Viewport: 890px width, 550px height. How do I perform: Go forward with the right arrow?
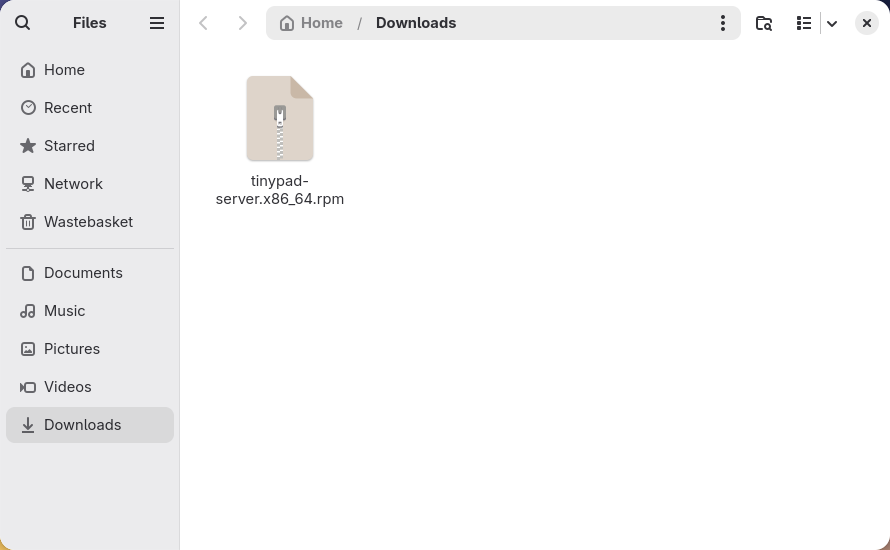pos(242,23)
